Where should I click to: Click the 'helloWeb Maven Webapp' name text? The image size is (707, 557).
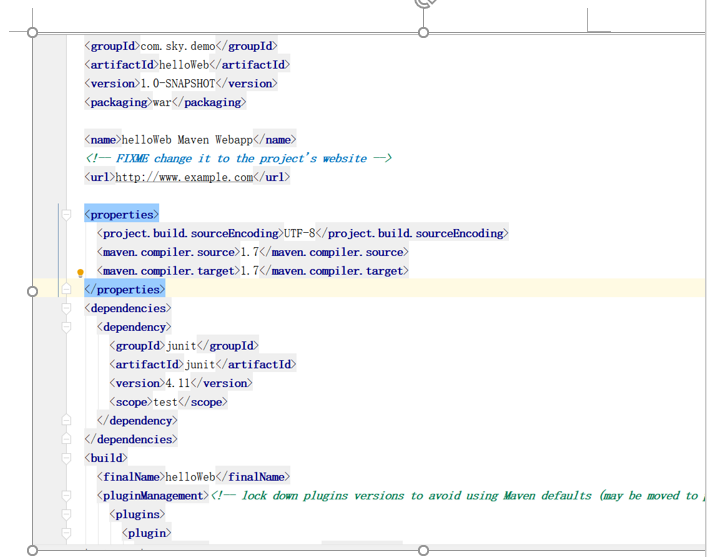187,140
